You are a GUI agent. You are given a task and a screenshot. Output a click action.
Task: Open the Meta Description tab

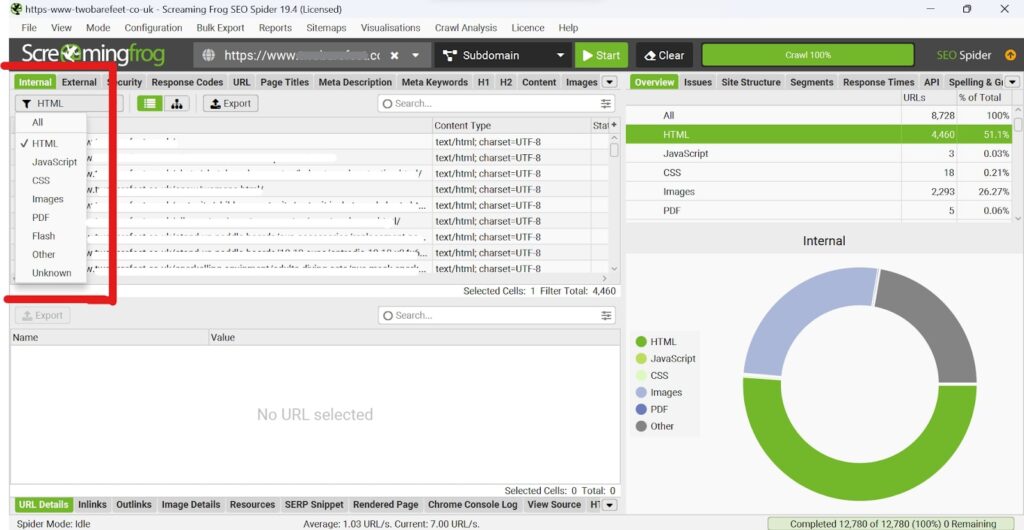coord(355,82)
